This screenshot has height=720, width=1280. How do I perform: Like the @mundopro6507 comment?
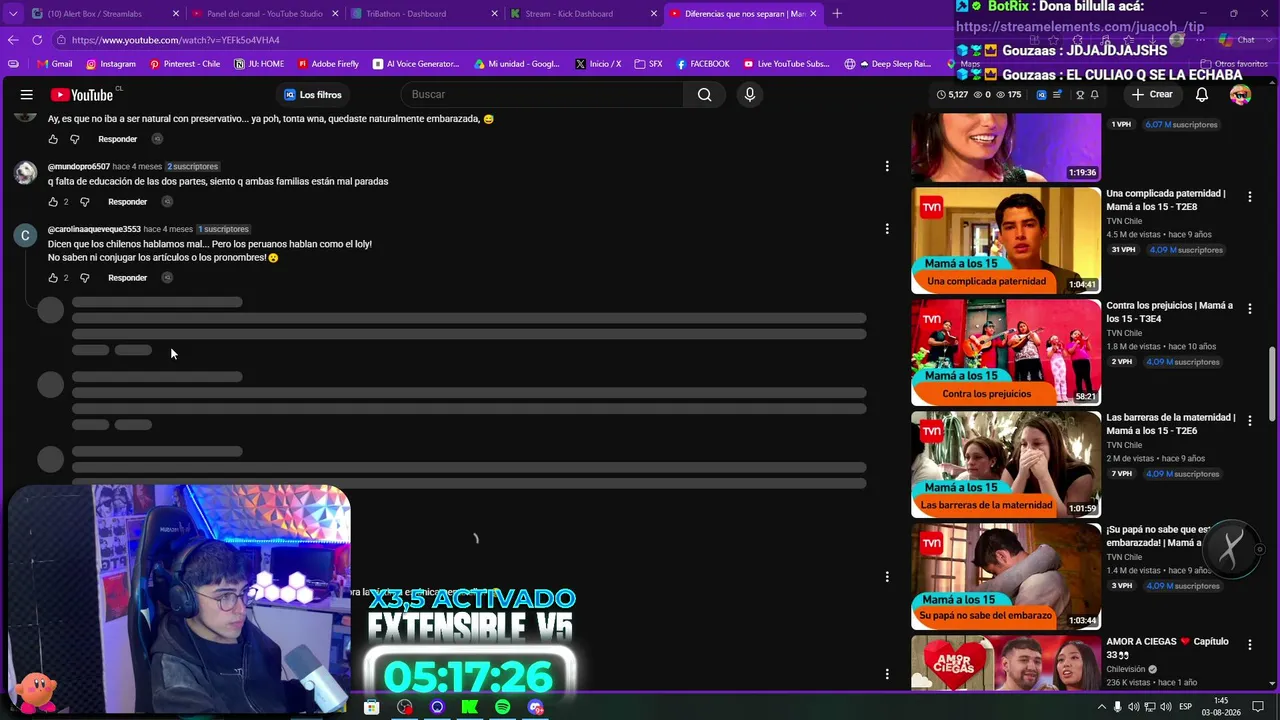pyautogui.click(x=53, y=202)
